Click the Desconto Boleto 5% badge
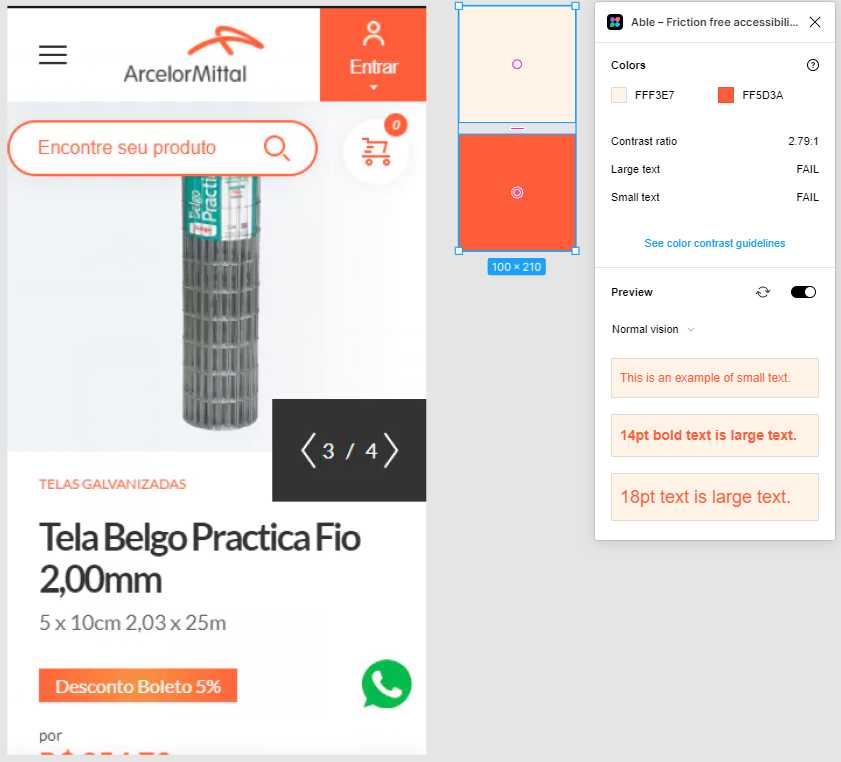Screen dimensions: 841x762 coord(138,685)
